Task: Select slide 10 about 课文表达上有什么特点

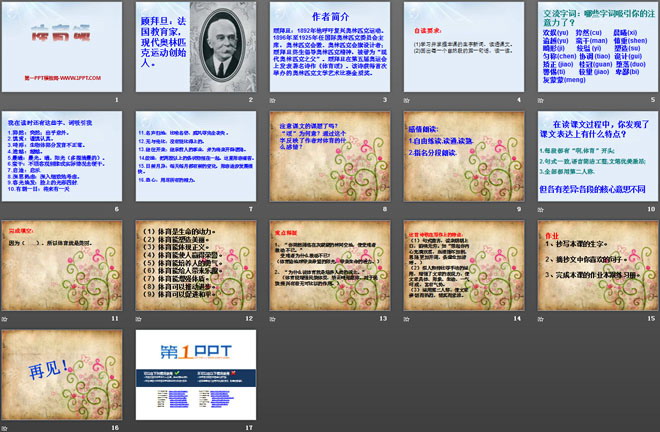Action: [x=598, y=156]
